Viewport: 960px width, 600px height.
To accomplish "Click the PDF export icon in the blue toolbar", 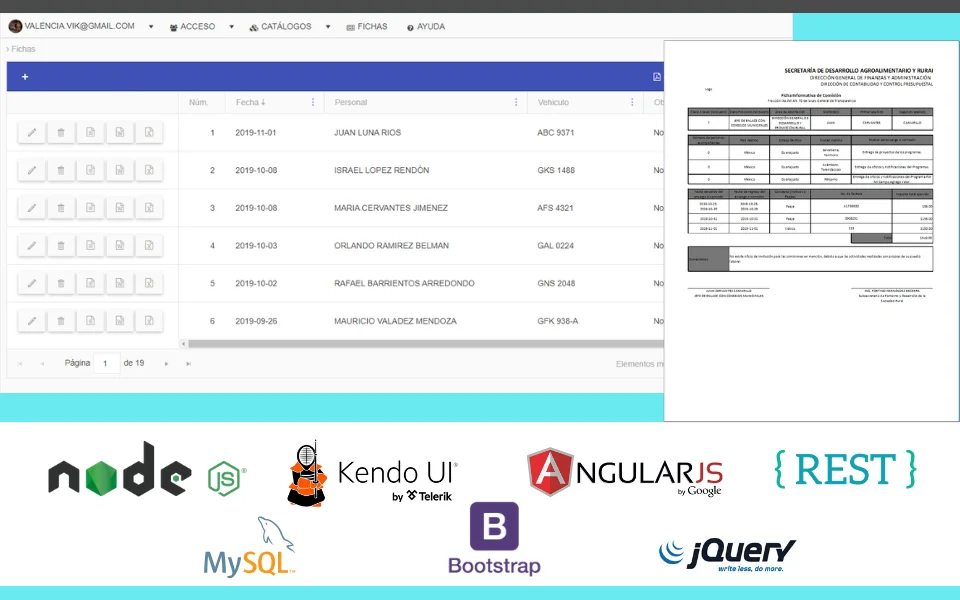I will click(657, 77).
